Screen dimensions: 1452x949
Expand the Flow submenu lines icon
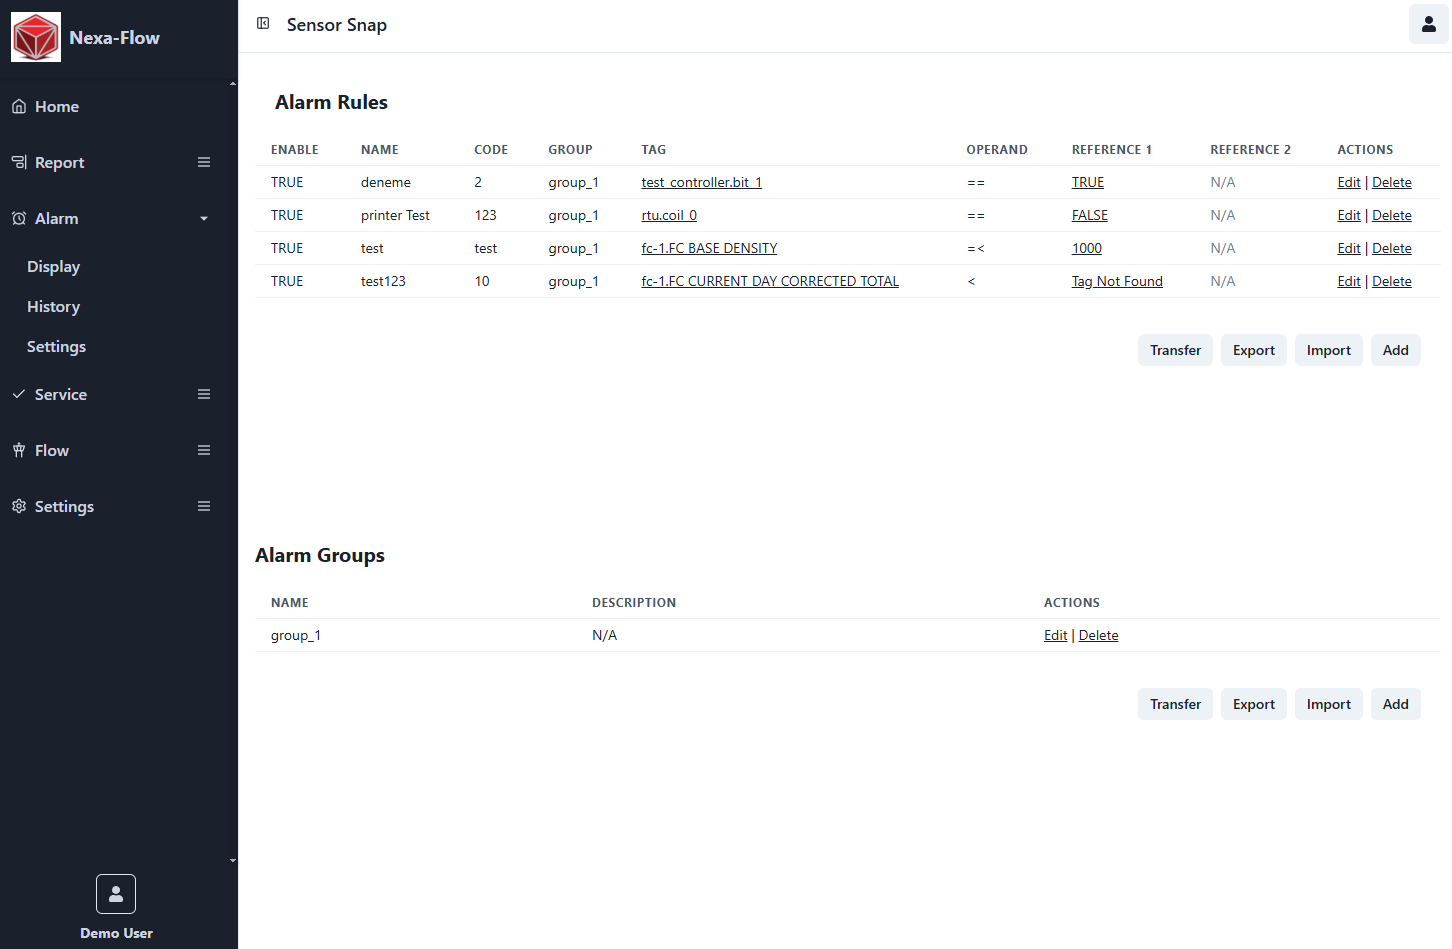(x=204, y=450)
